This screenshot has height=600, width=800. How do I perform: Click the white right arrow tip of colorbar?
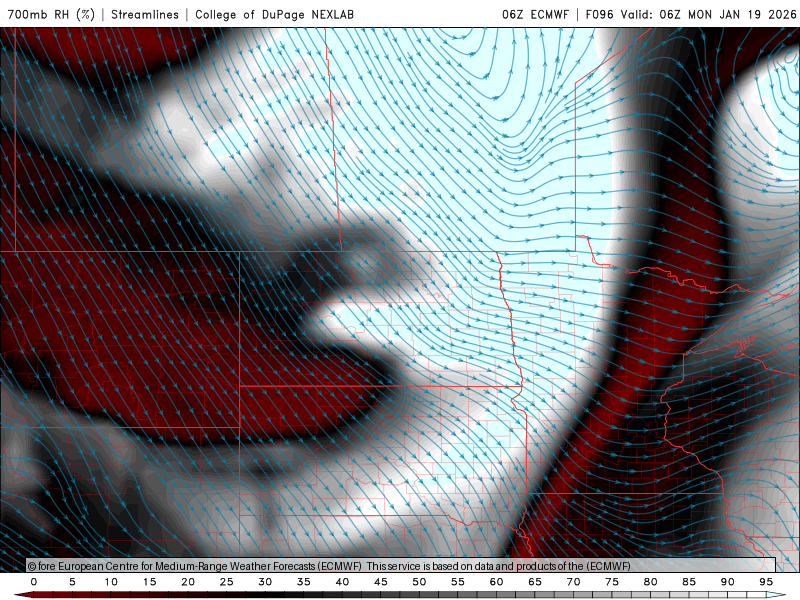776,595
